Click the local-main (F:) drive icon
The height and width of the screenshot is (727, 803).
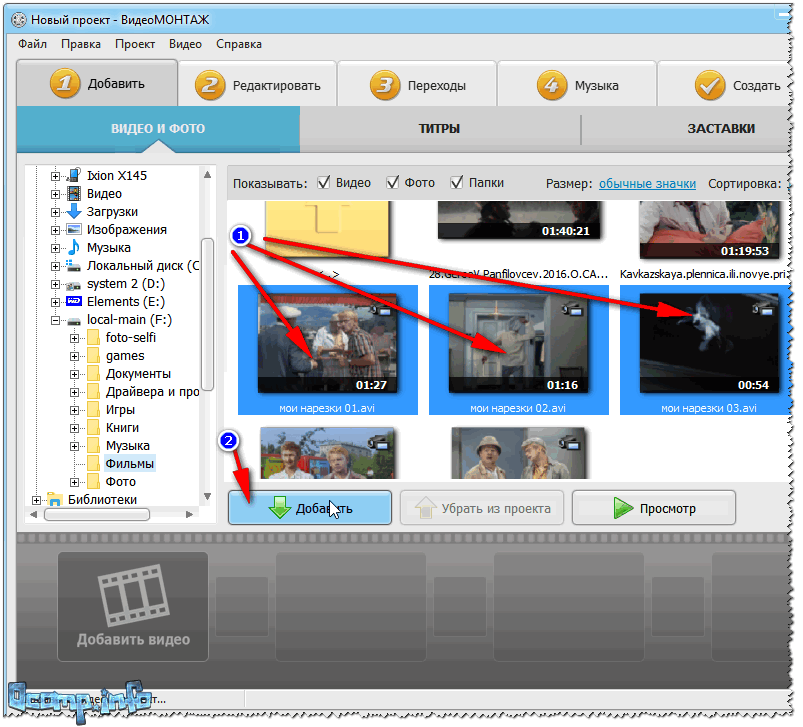74,320
